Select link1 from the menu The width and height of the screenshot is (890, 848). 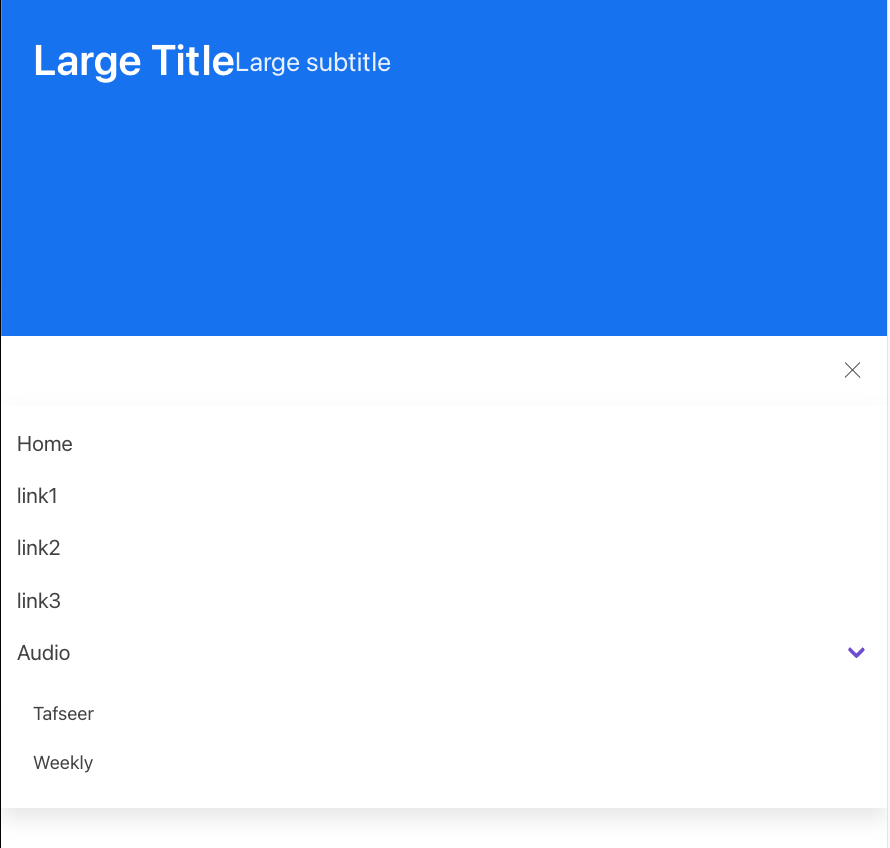[x=37, y=496]
